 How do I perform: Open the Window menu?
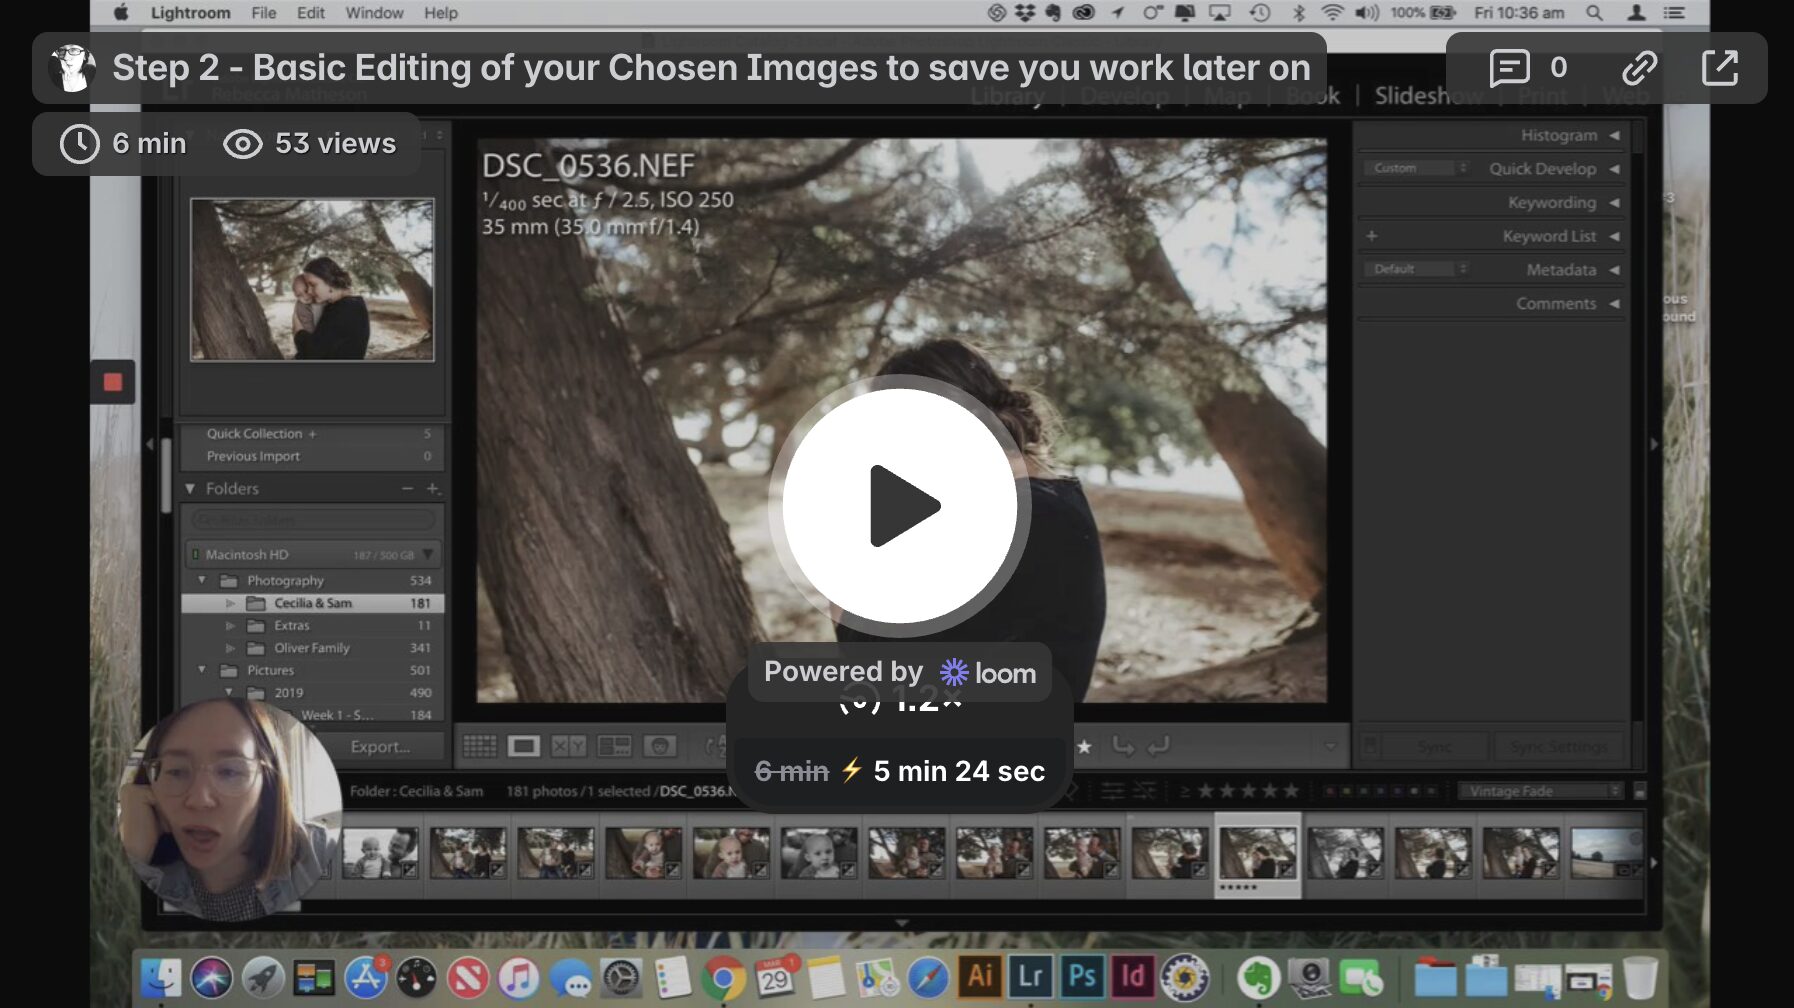click(374, 13)
